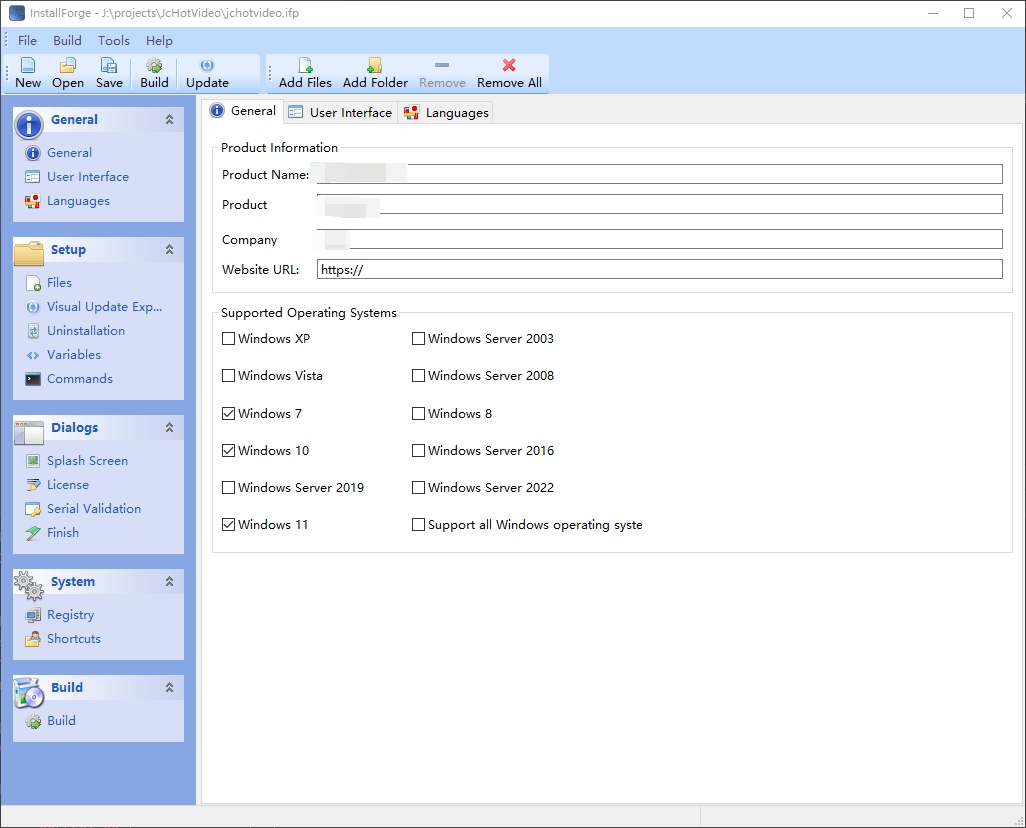This screenshot has width=1026, height=828.
Task: Enable the Windows Server 2019 checkbox
Action: point(228,488)
